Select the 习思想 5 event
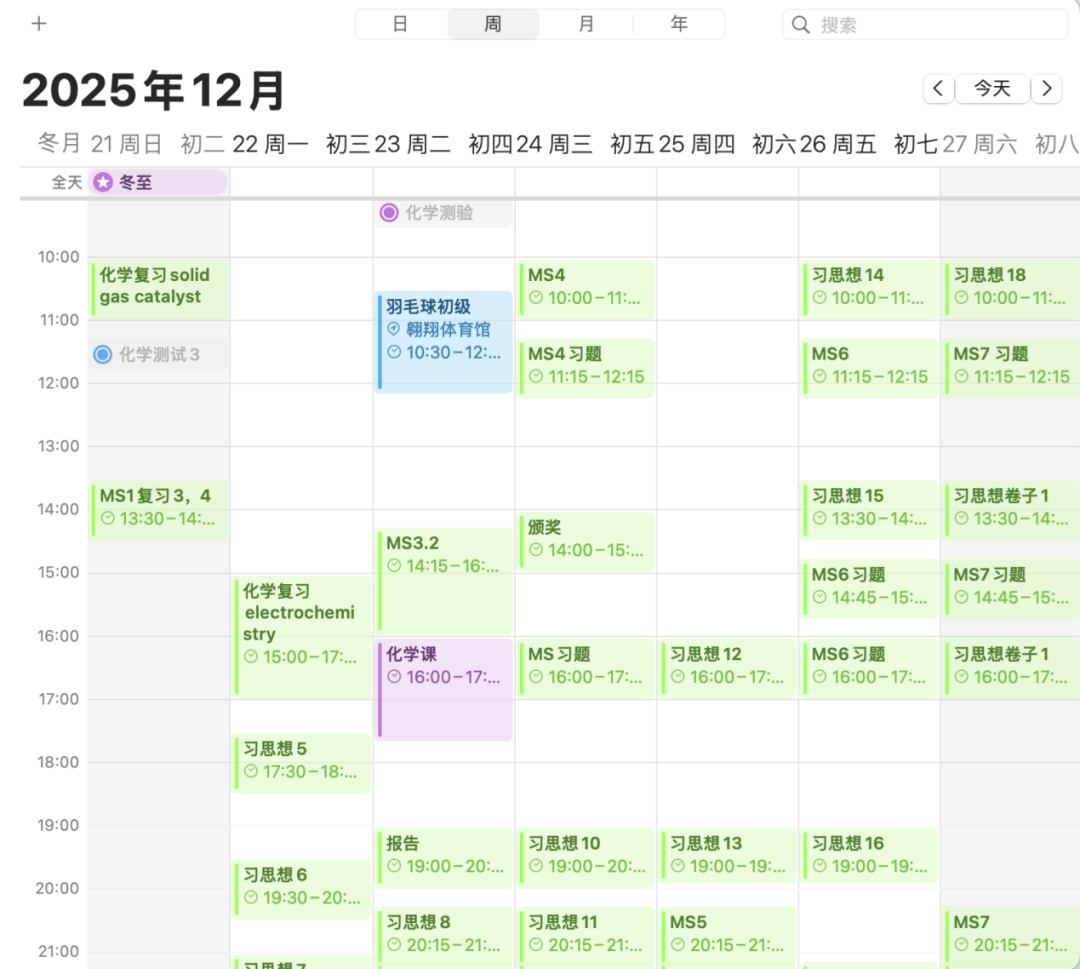Viewport: 1080px width, 969px height. pos(302,763)
